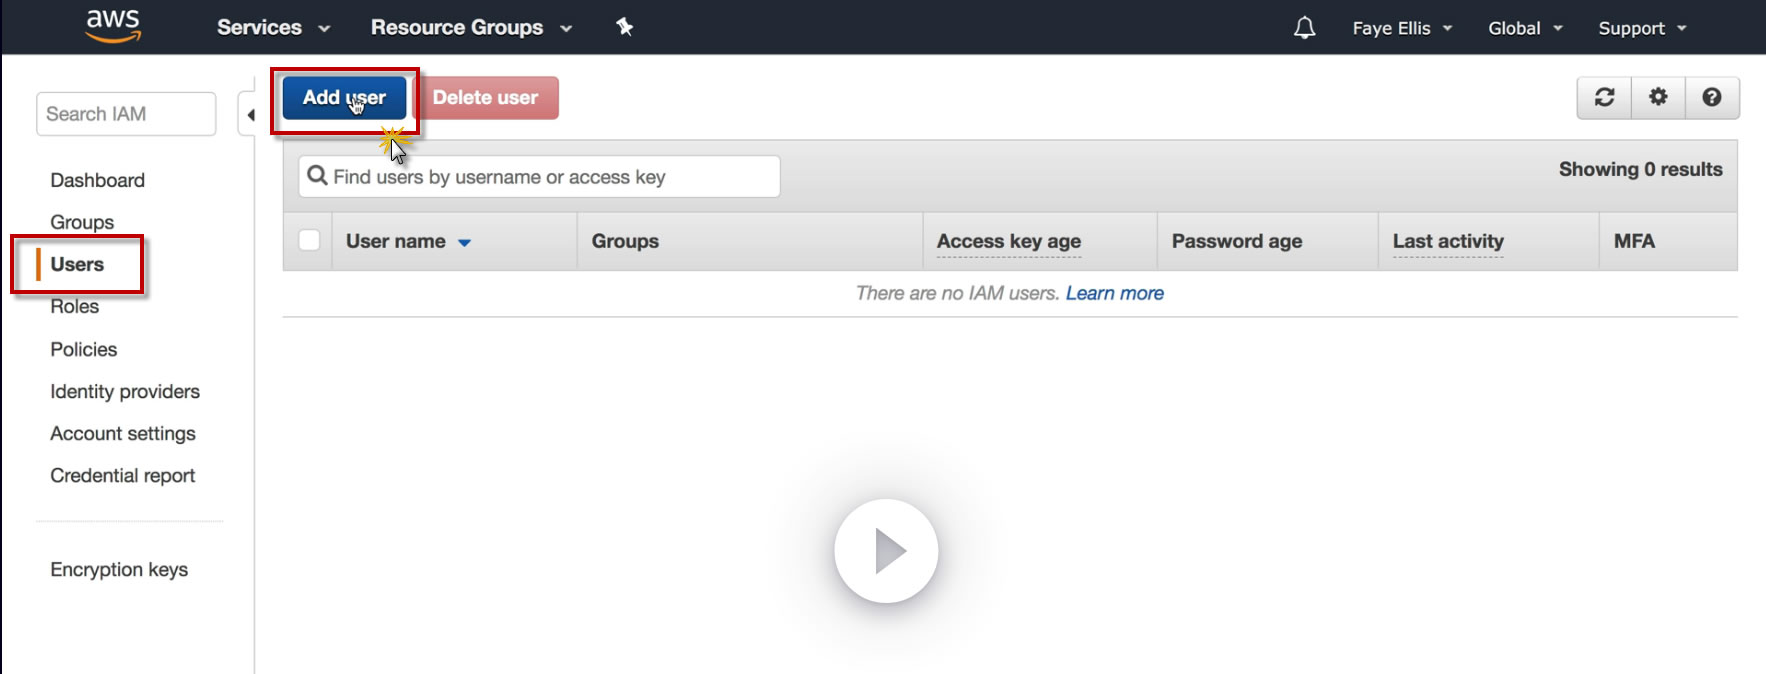
Task: Click the help question mark icon
Action: (1712, 97)
